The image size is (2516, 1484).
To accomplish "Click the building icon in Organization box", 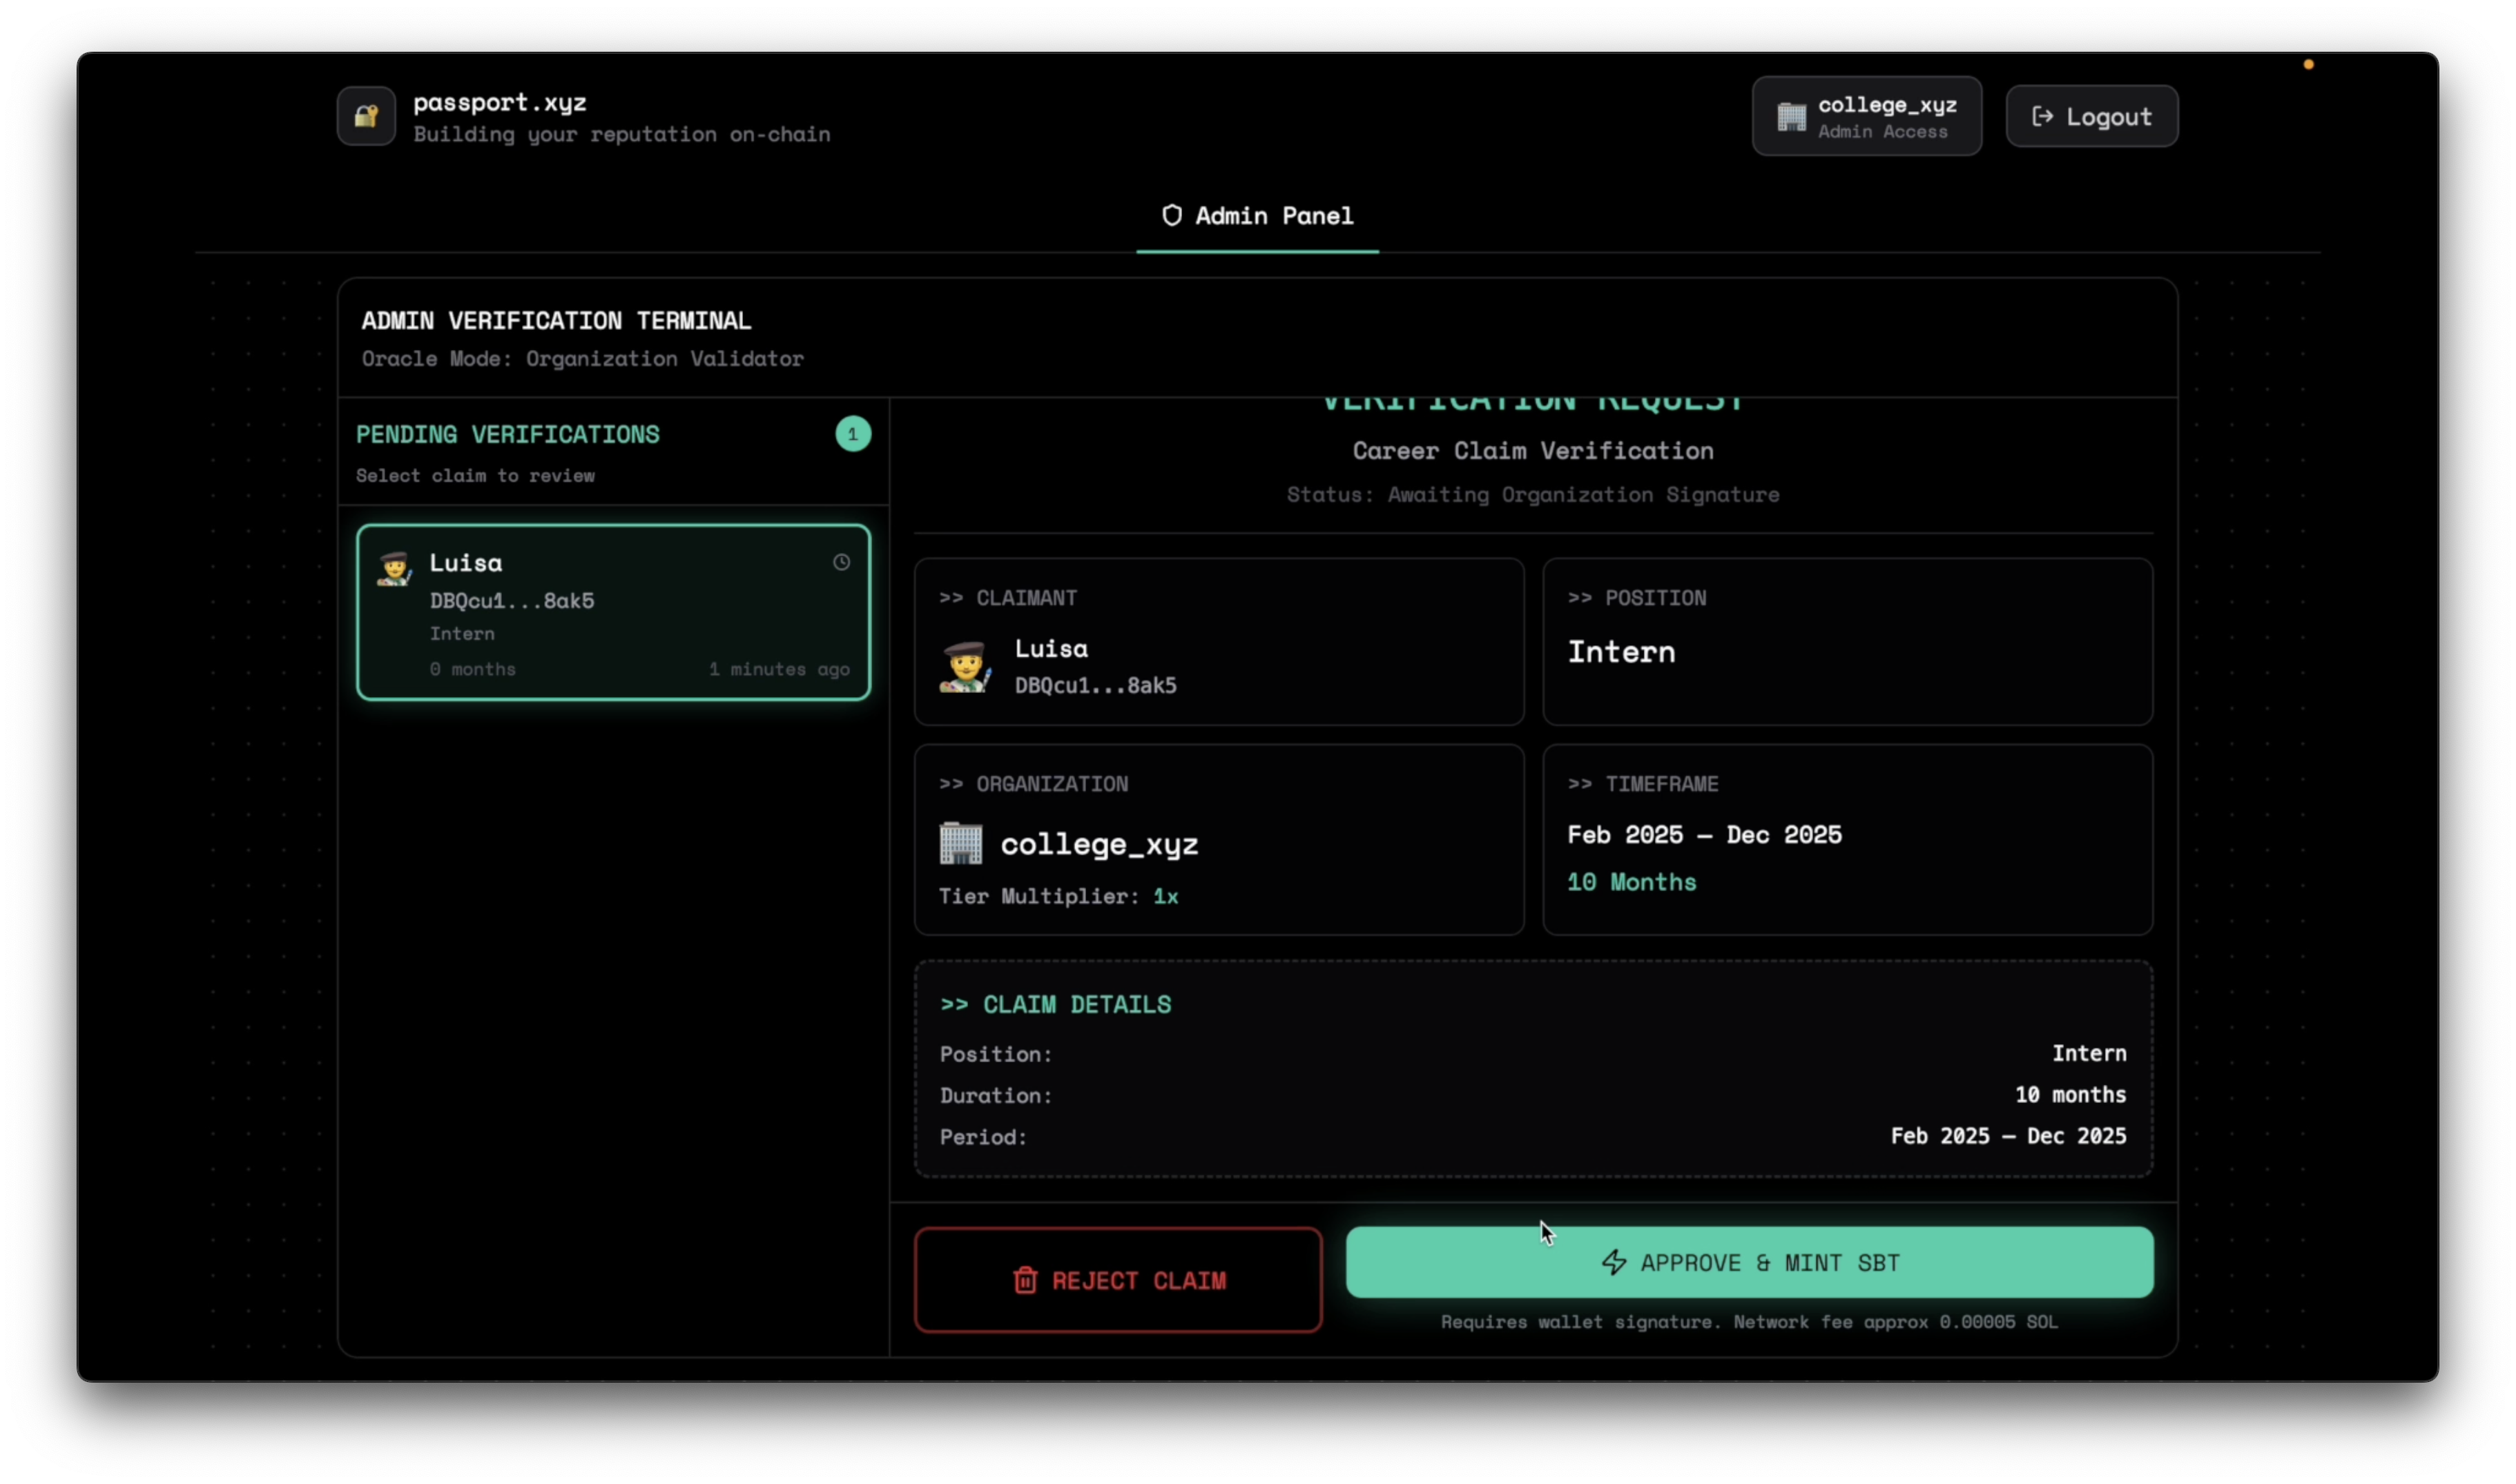I will [x=960, y=843].
